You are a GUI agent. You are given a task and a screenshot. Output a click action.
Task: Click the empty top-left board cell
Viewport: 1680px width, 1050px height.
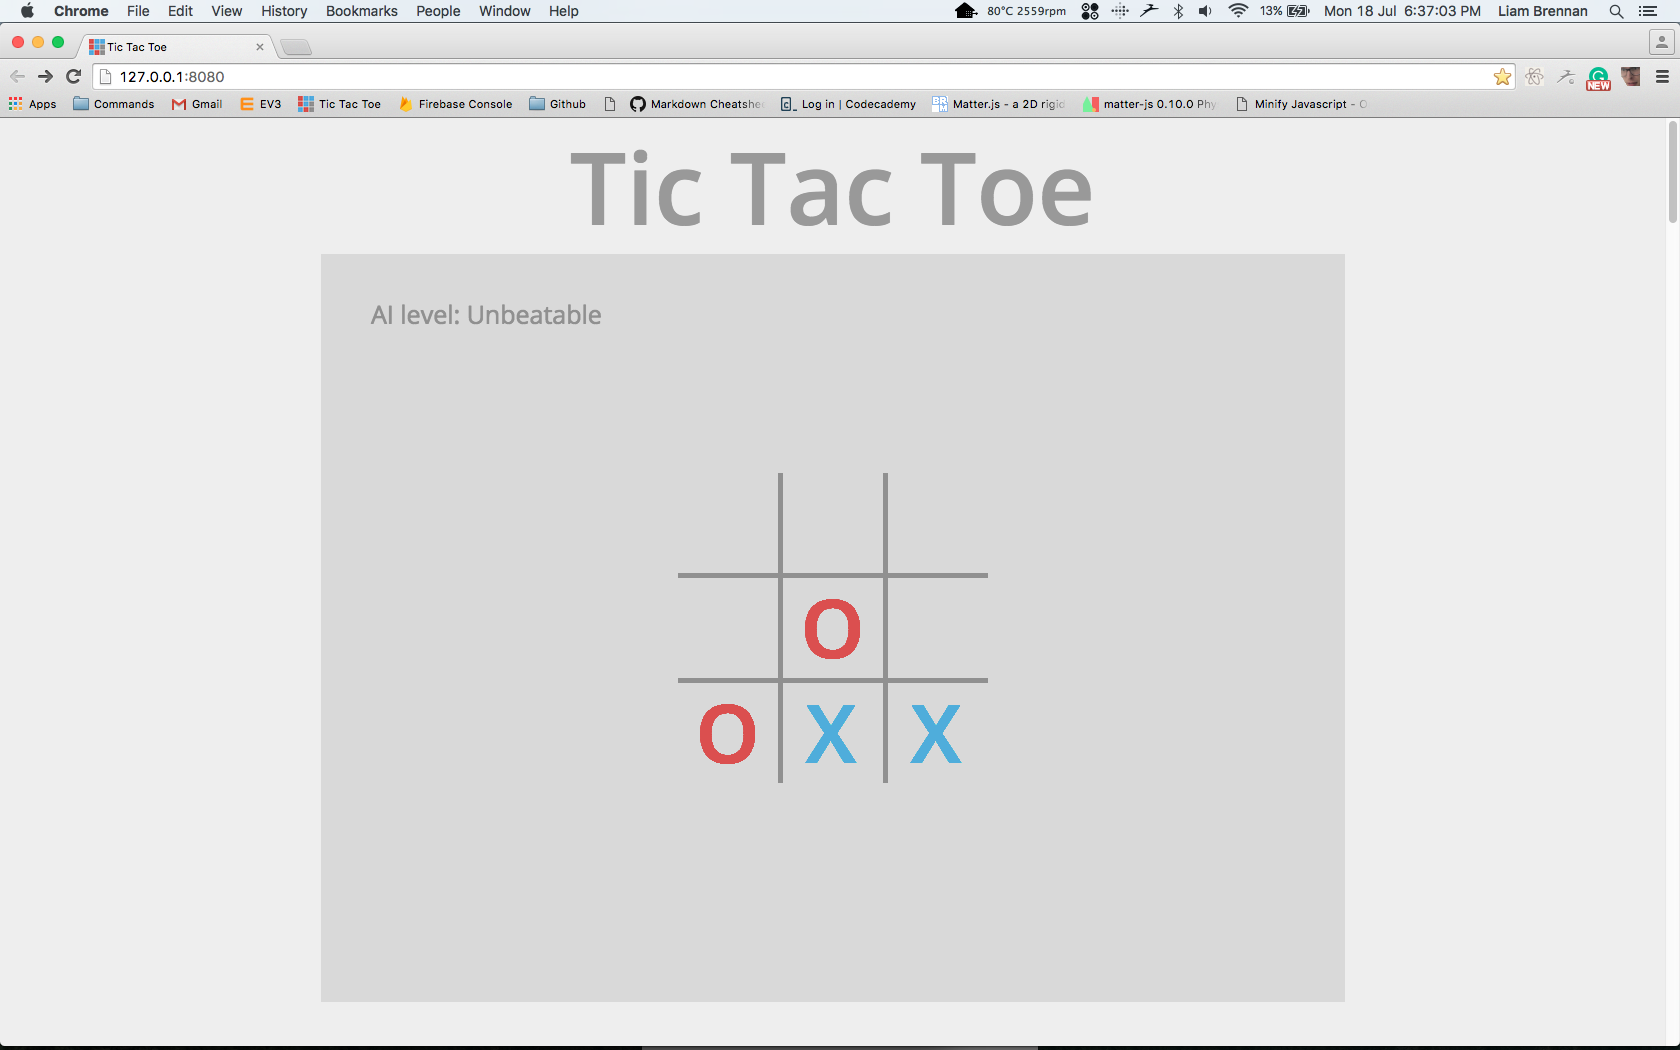[x=728, y=523]
